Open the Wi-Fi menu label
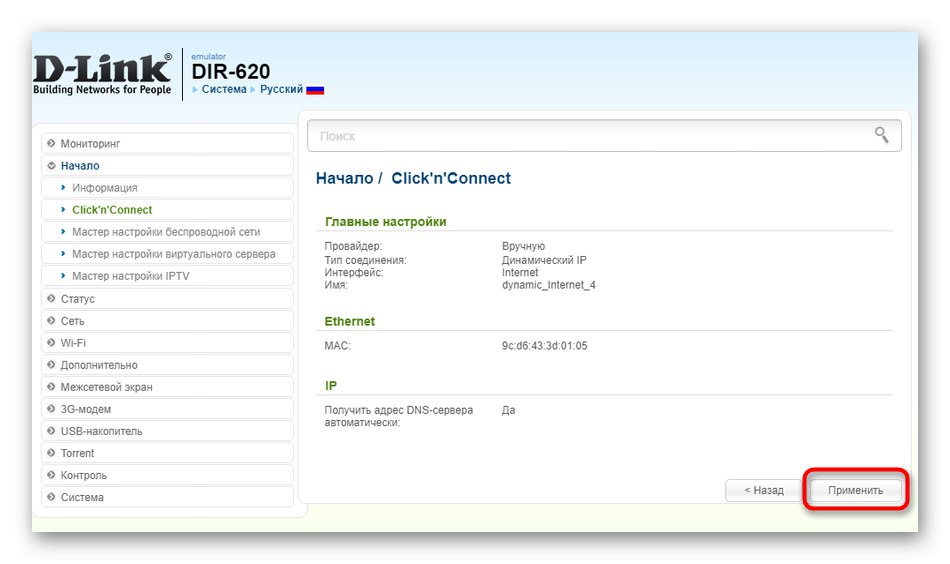The height and width of the screenshot is (564, 950). pyautogui.click(x=73, y=343)
